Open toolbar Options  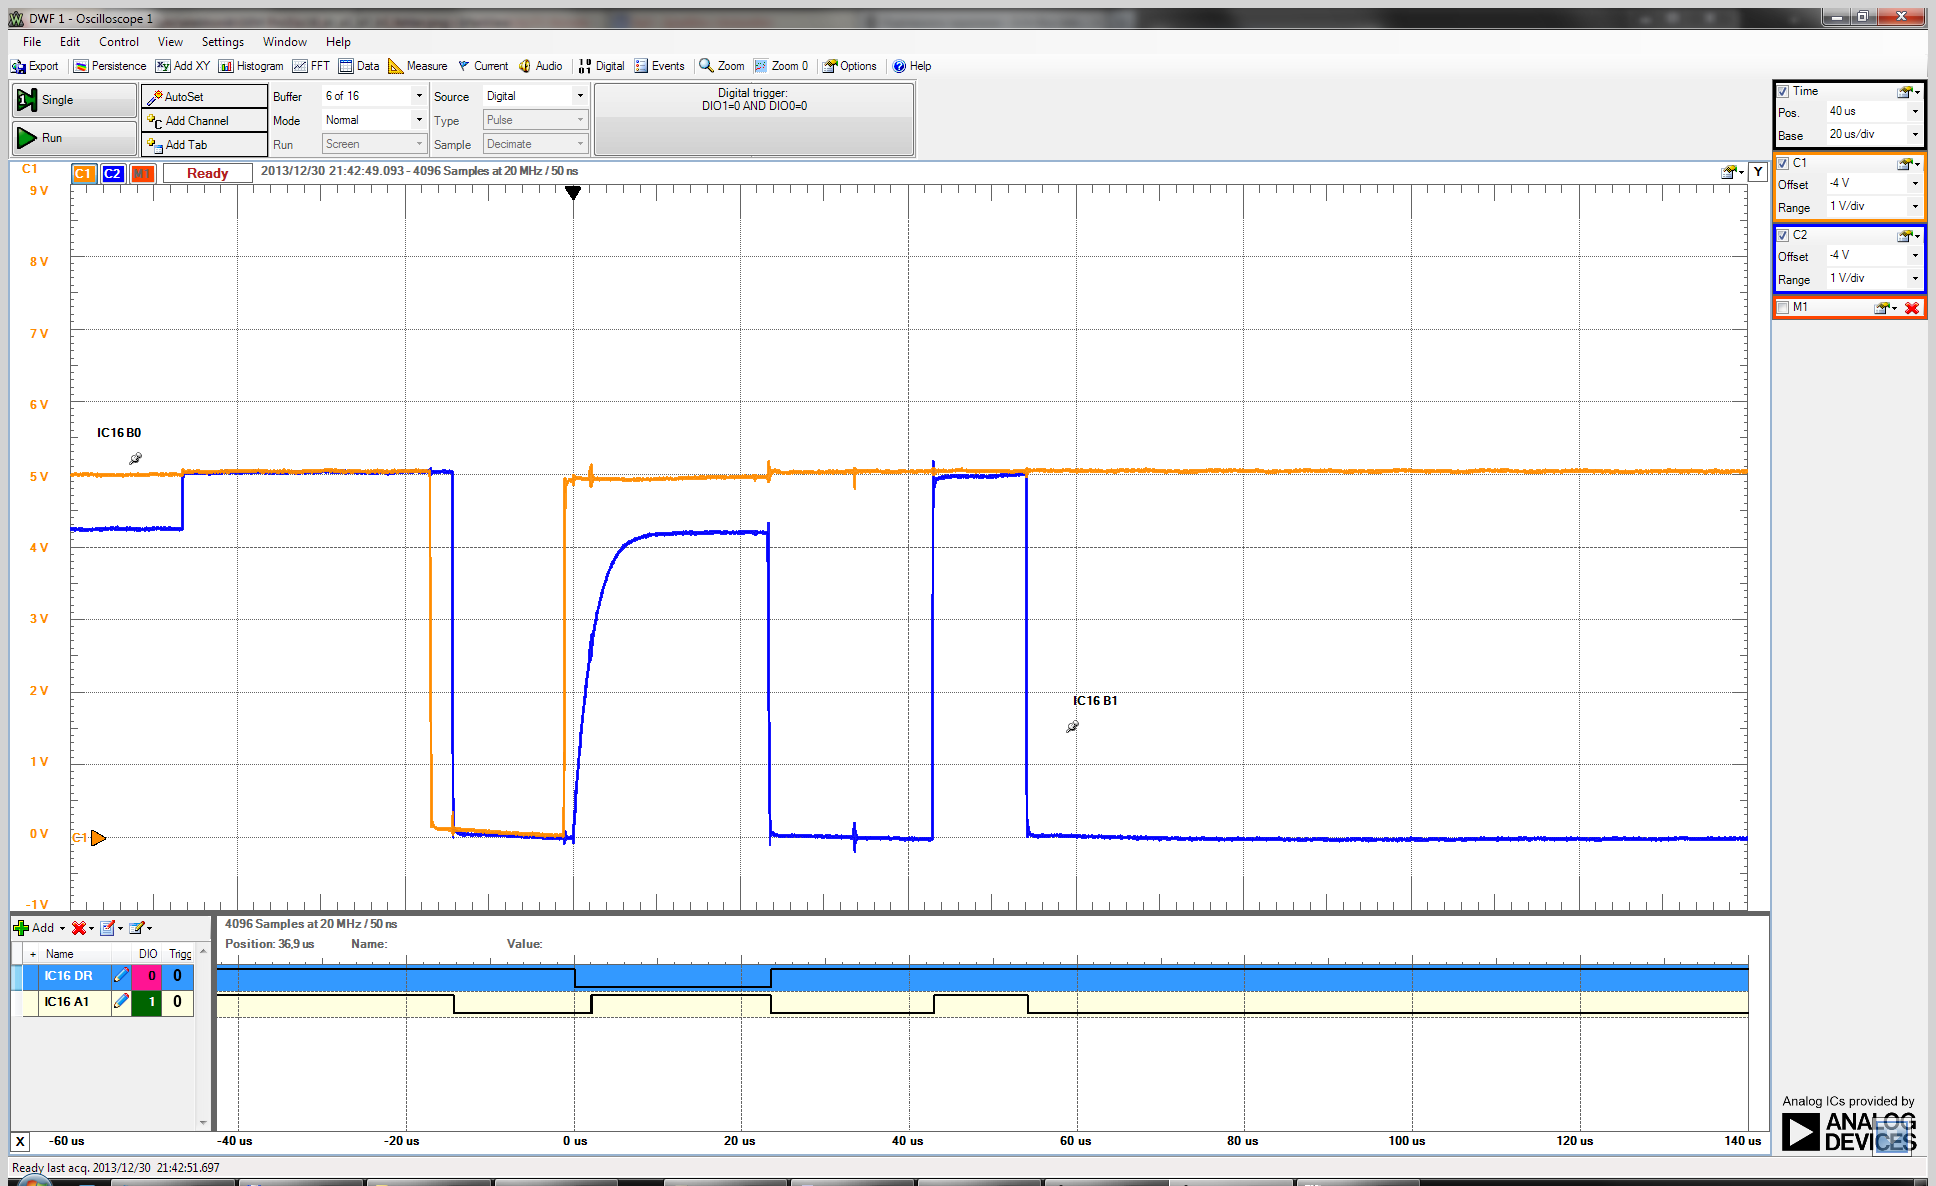[849, 66]
